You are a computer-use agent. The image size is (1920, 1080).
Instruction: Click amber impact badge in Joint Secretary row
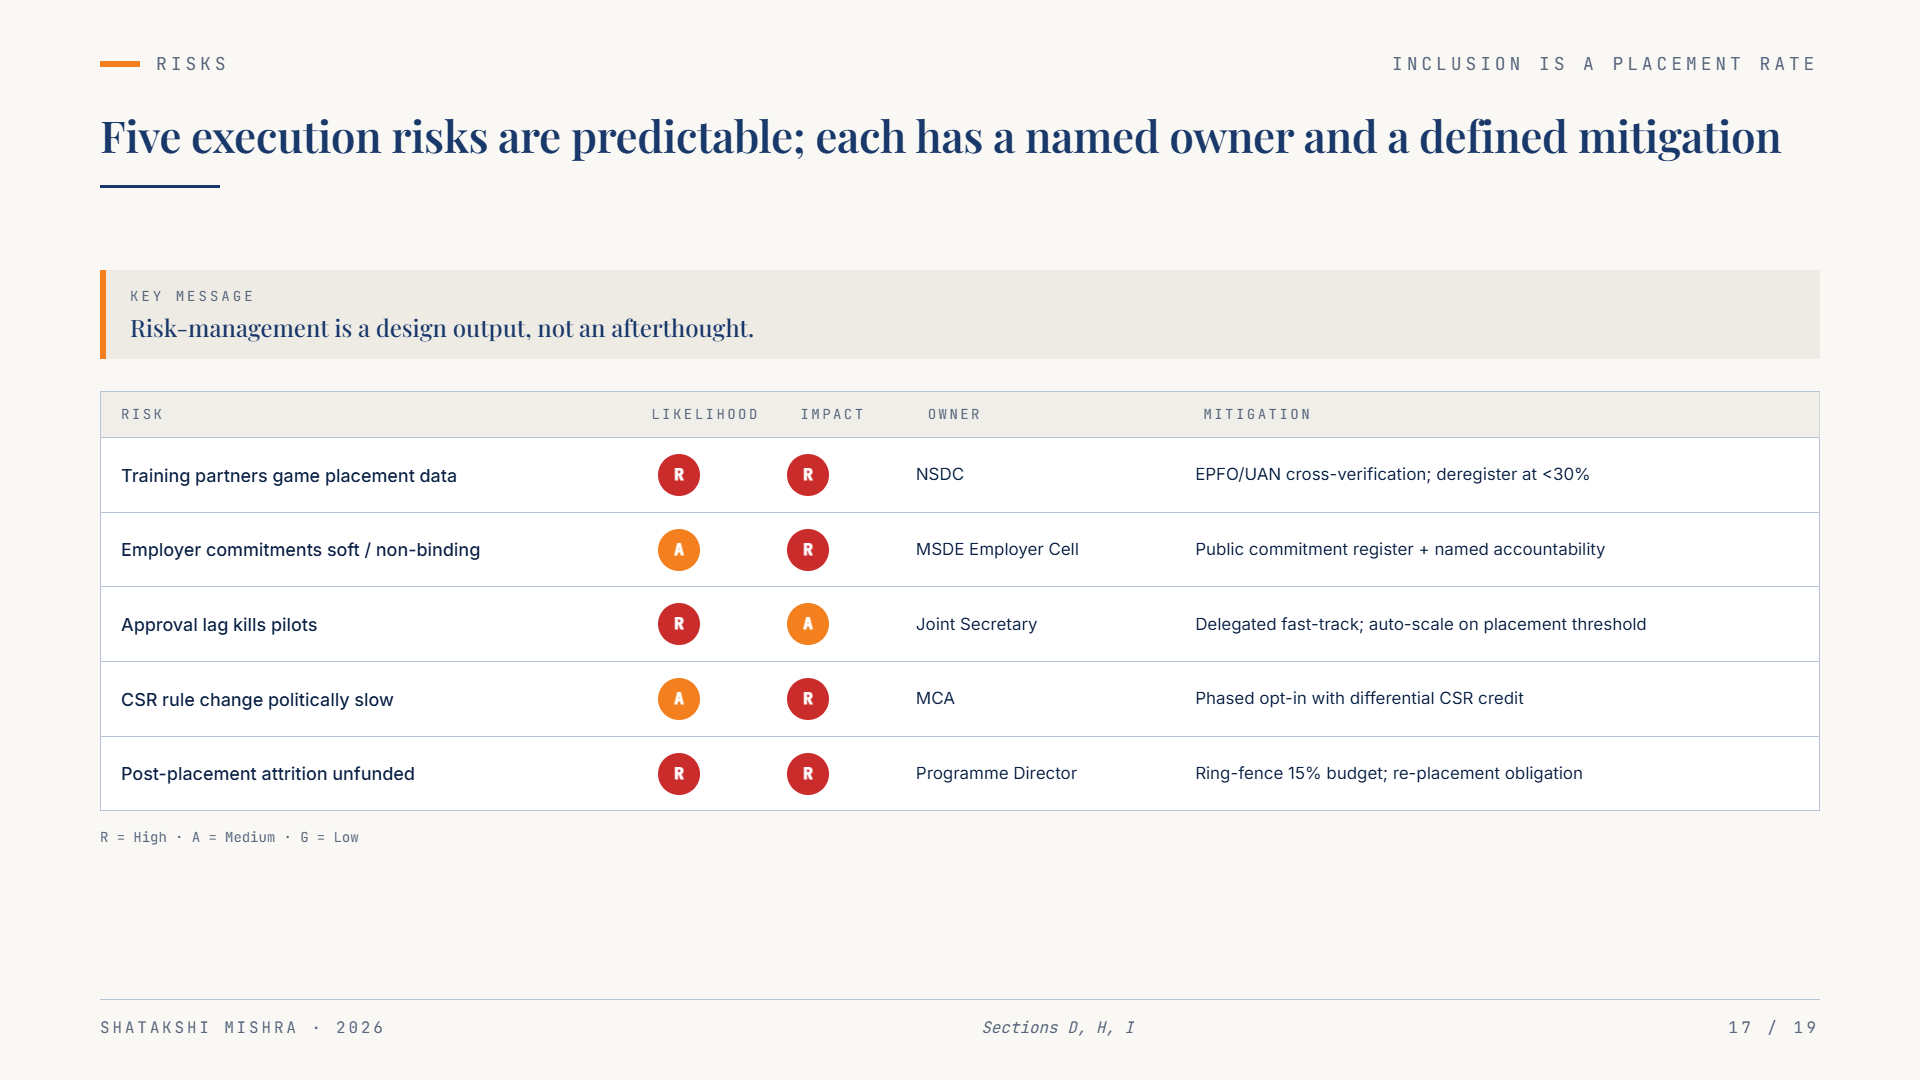[x=808, y=624]
